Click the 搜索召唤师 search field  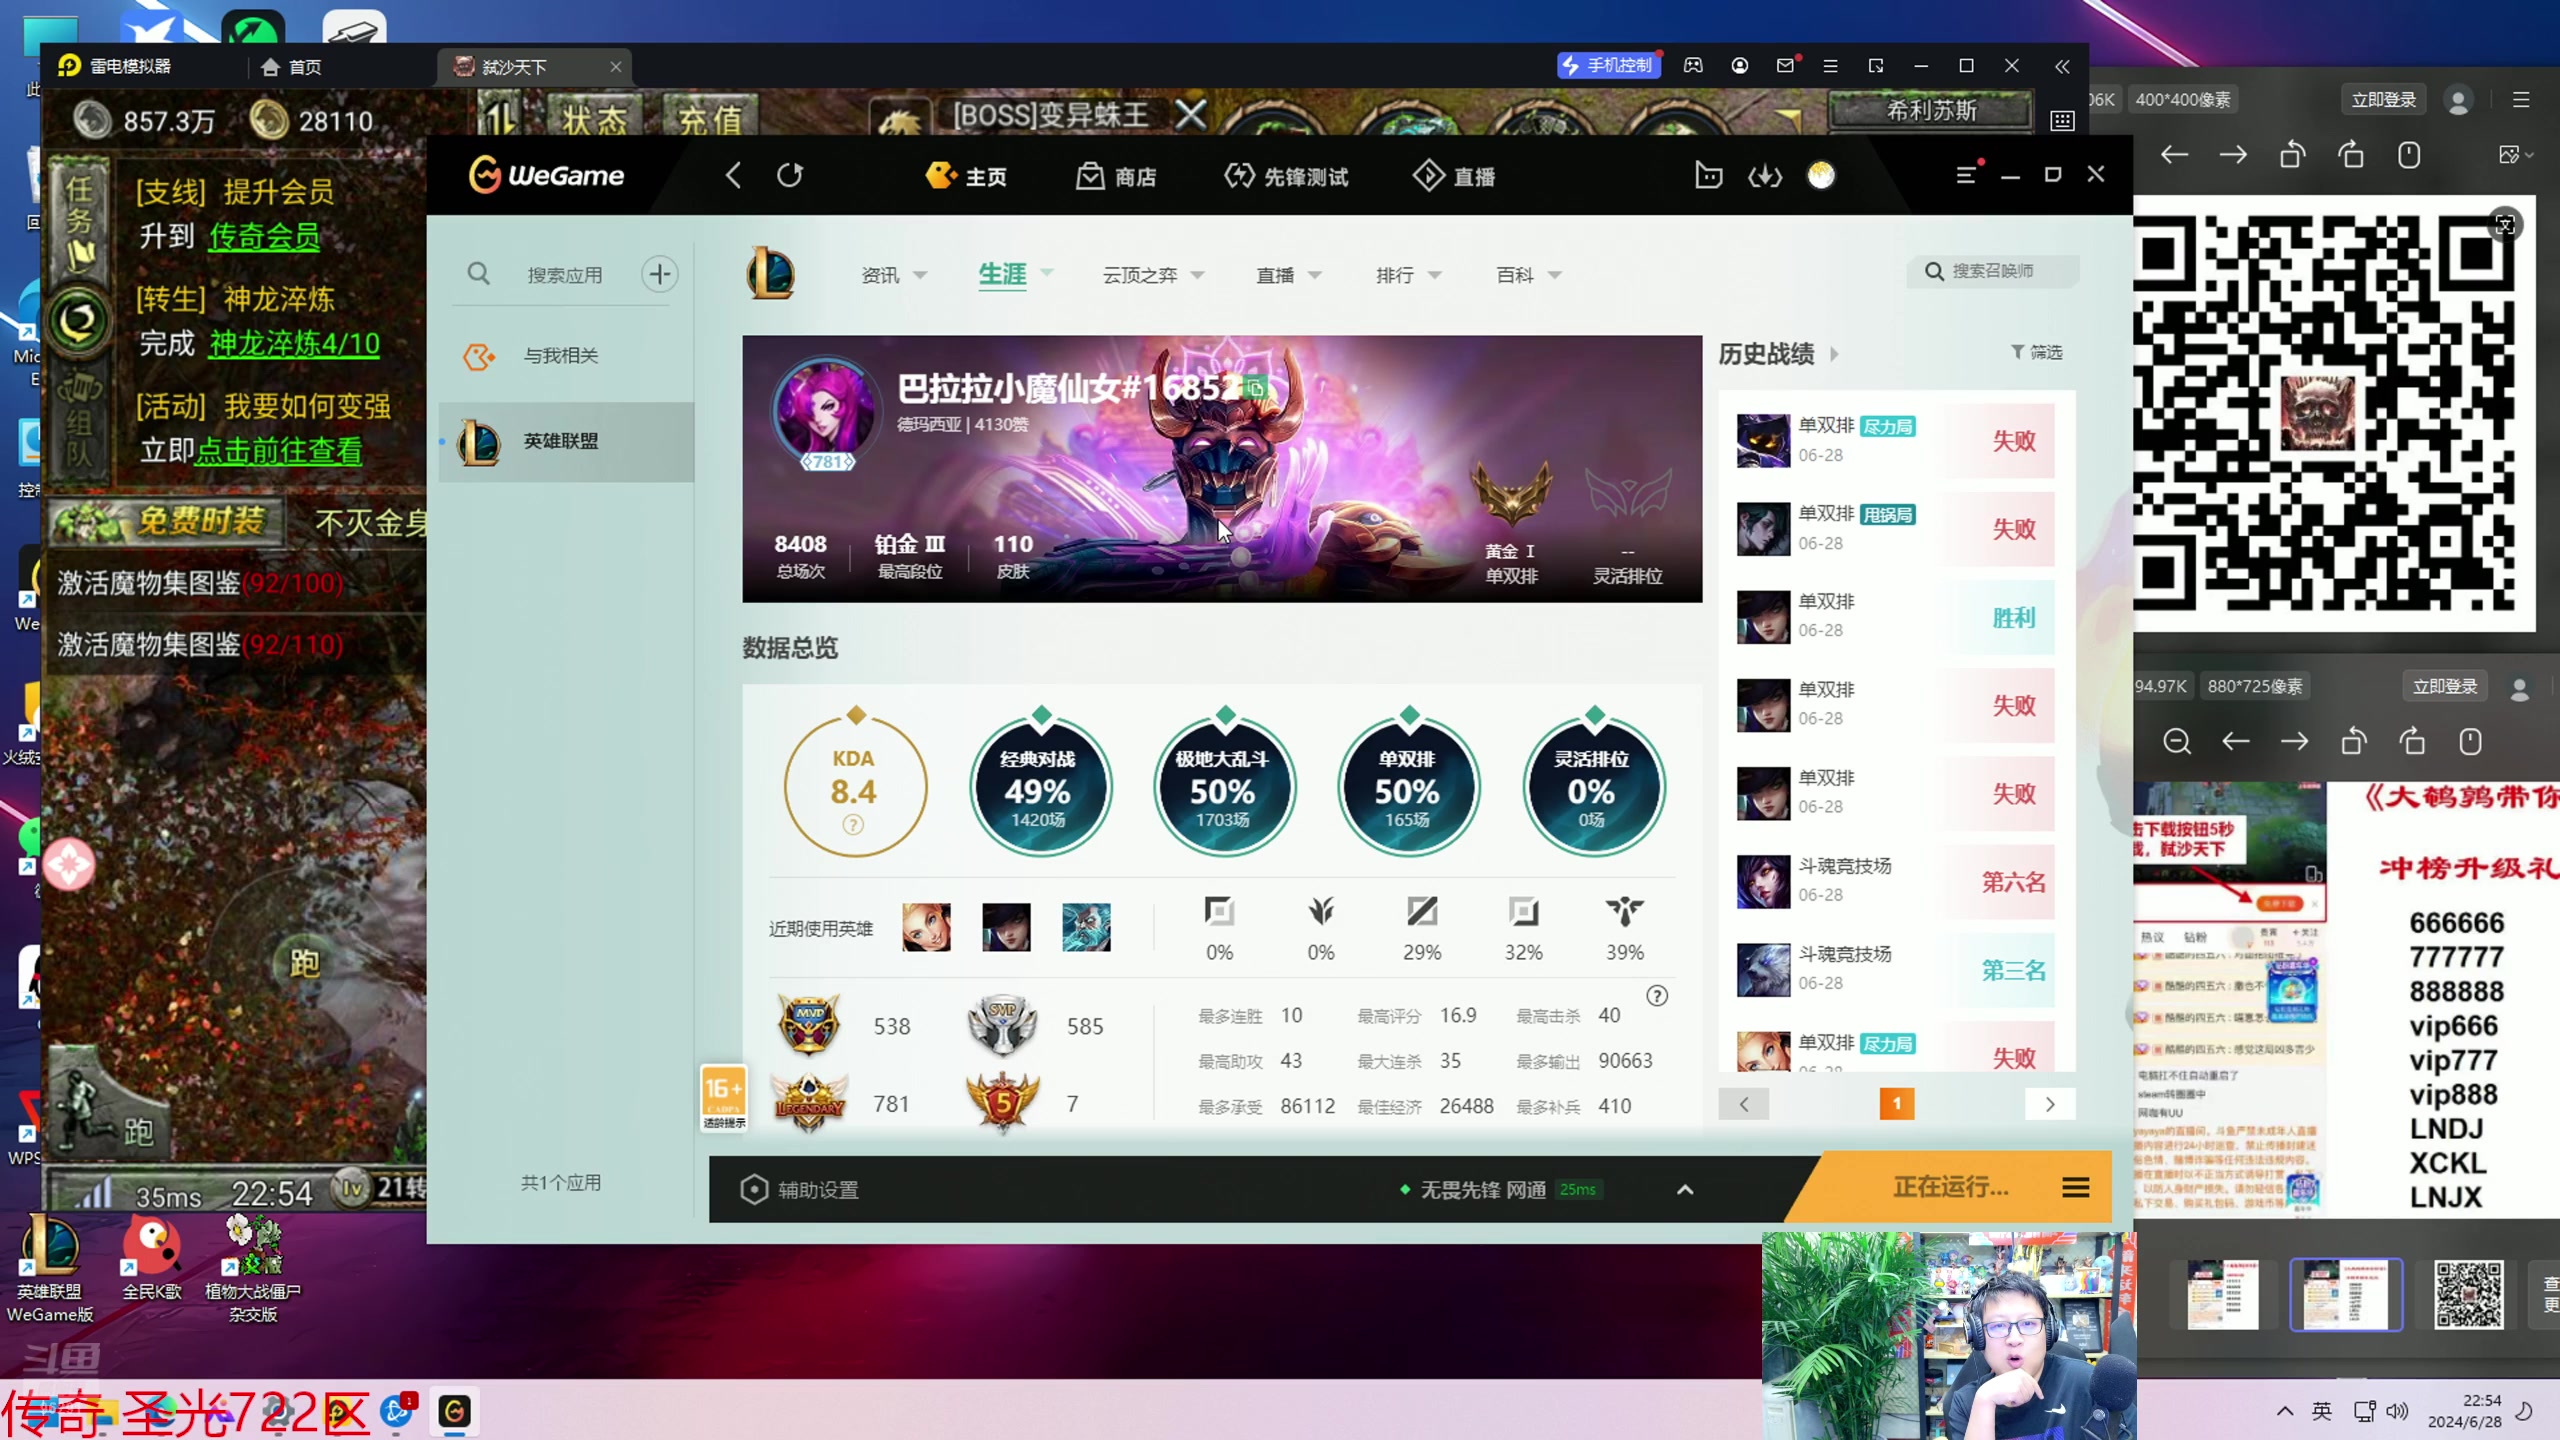1995,271
